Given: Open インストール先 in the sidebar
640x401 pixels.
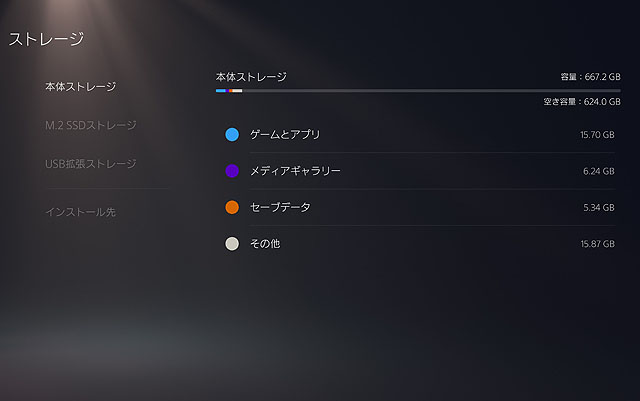Looking at the screenshot, I should click(80, 212).
